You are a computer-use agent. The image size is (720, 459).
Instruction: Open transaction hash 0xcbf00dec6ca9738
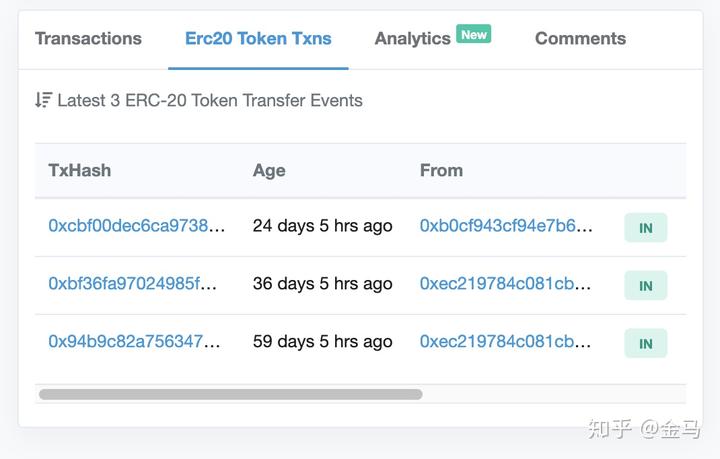coord(137,226)
